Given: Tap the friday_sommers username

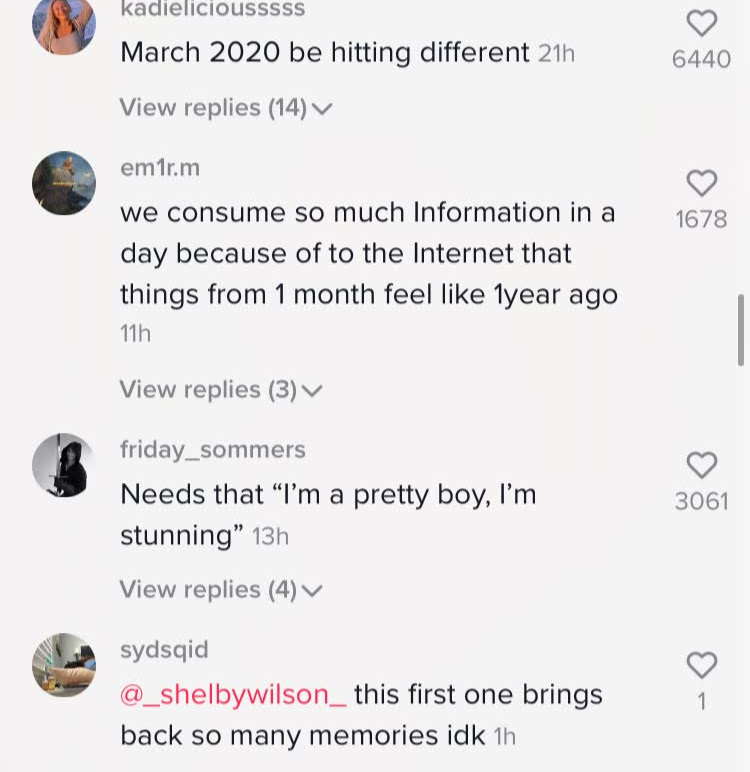Looking at the screenshot, I should pos(212,450).
